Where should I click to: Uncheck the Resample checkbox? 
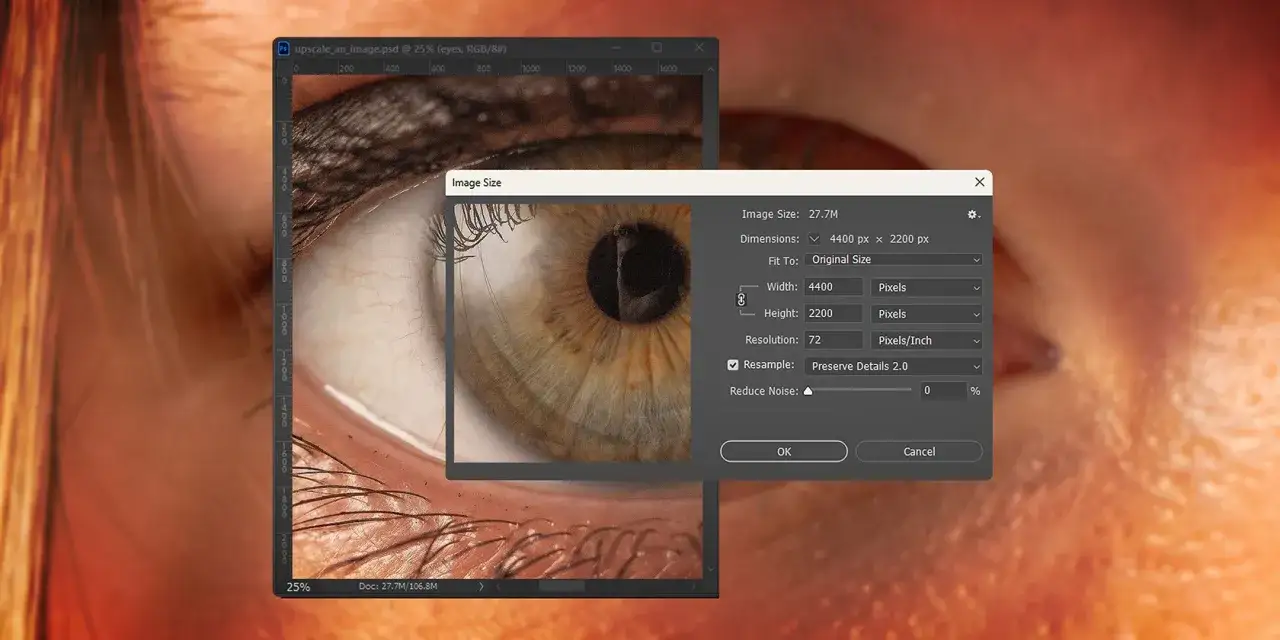[x=733, y=366]
